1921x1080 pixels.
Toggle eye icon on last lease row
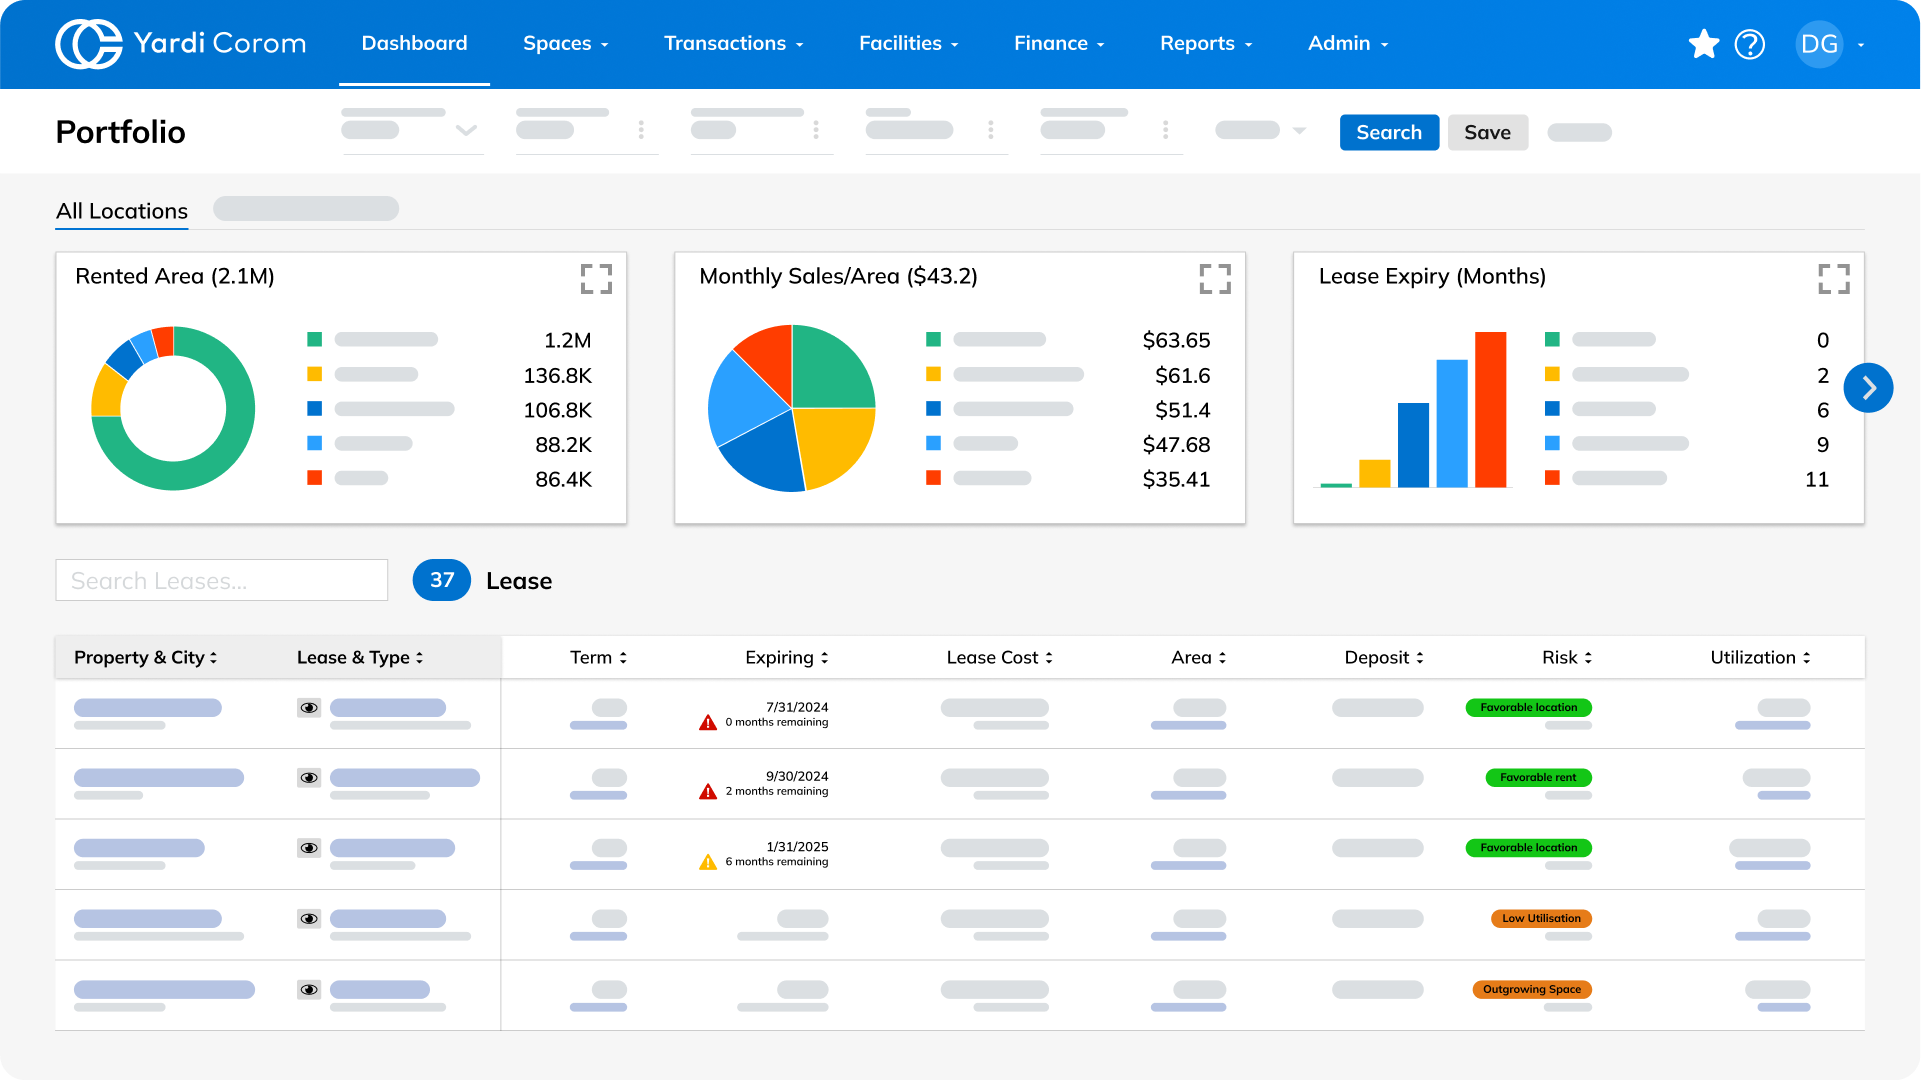coord(309,990)
